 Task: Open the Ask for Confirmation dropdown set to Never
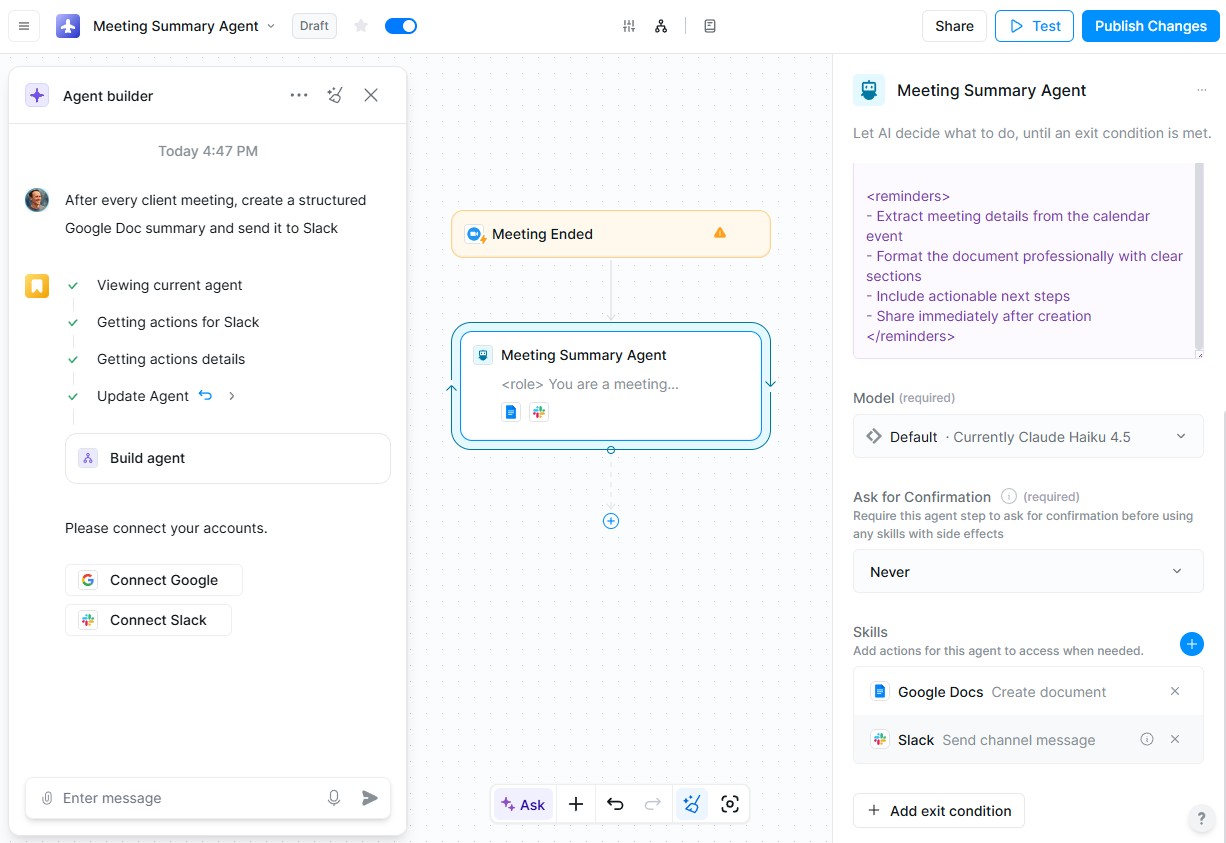(1028, 571)
